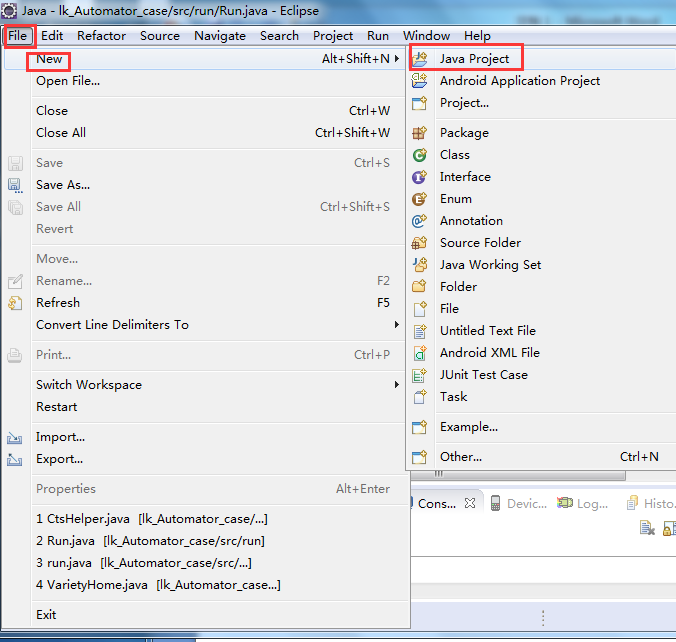The height and width of the screenshot is (642, 676).
Task: Click the Export icon in File menu
Action: (15, 460)
